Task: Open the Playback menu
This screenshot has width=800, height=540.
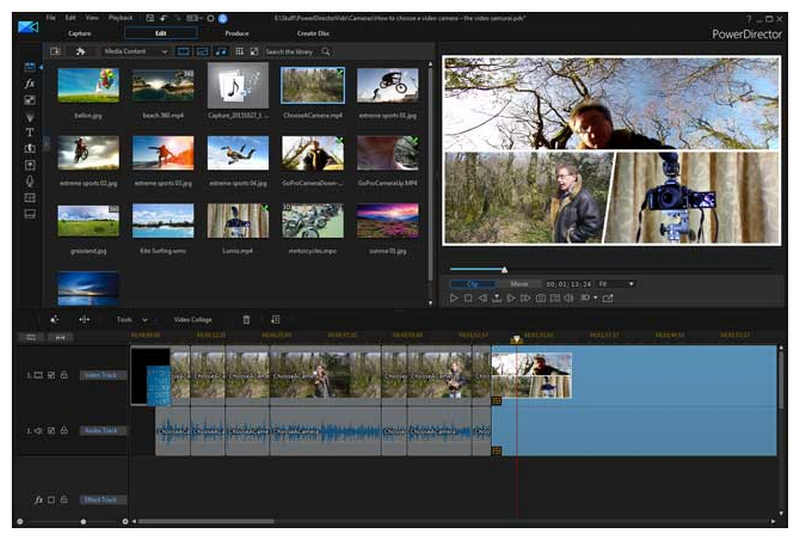Action: (120, 18)
